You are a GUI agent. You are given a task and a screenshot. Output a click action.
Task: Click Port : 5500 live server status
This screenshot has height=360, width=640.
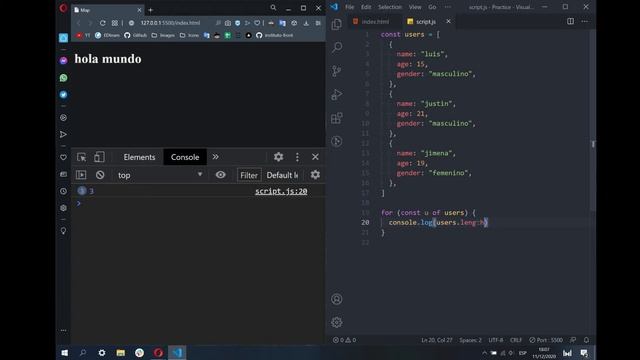pyautogui.click(x=546, y=340)
